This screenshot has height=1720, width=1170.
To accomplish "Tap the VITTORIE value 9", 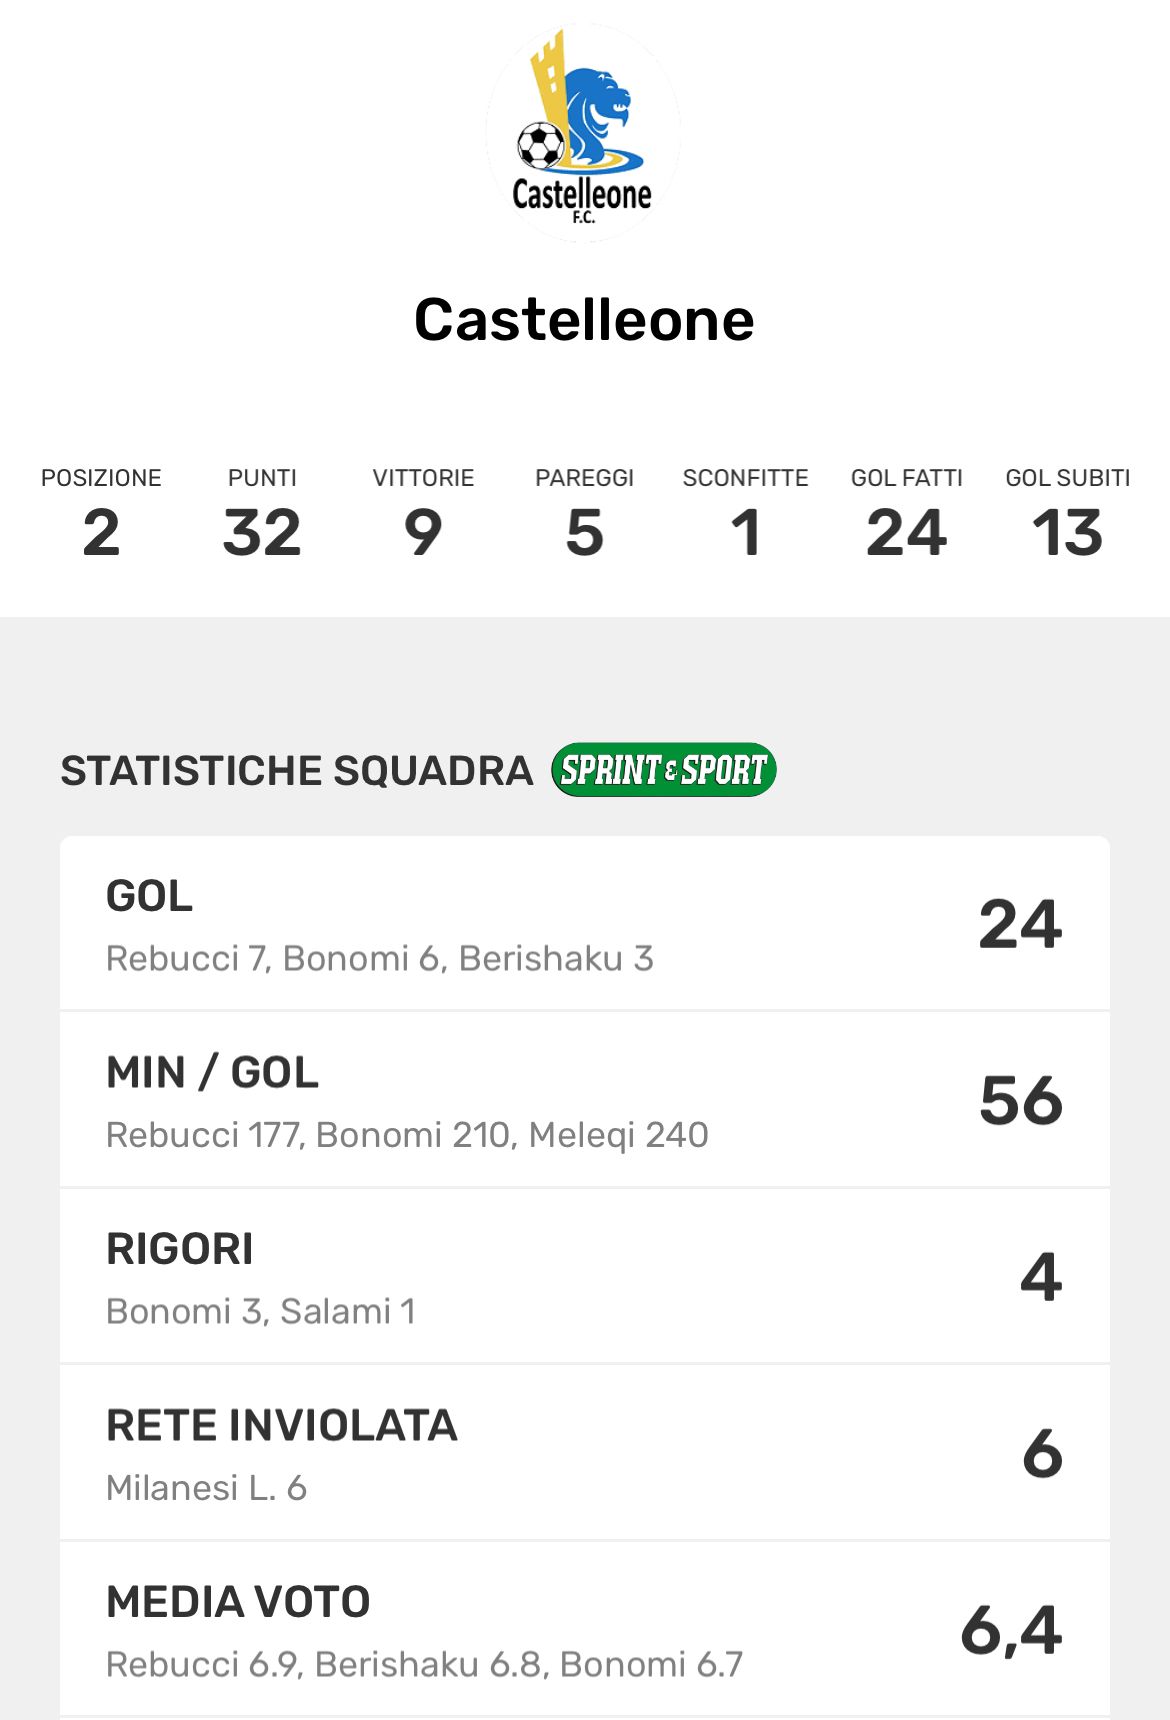I will pos(423,532).
